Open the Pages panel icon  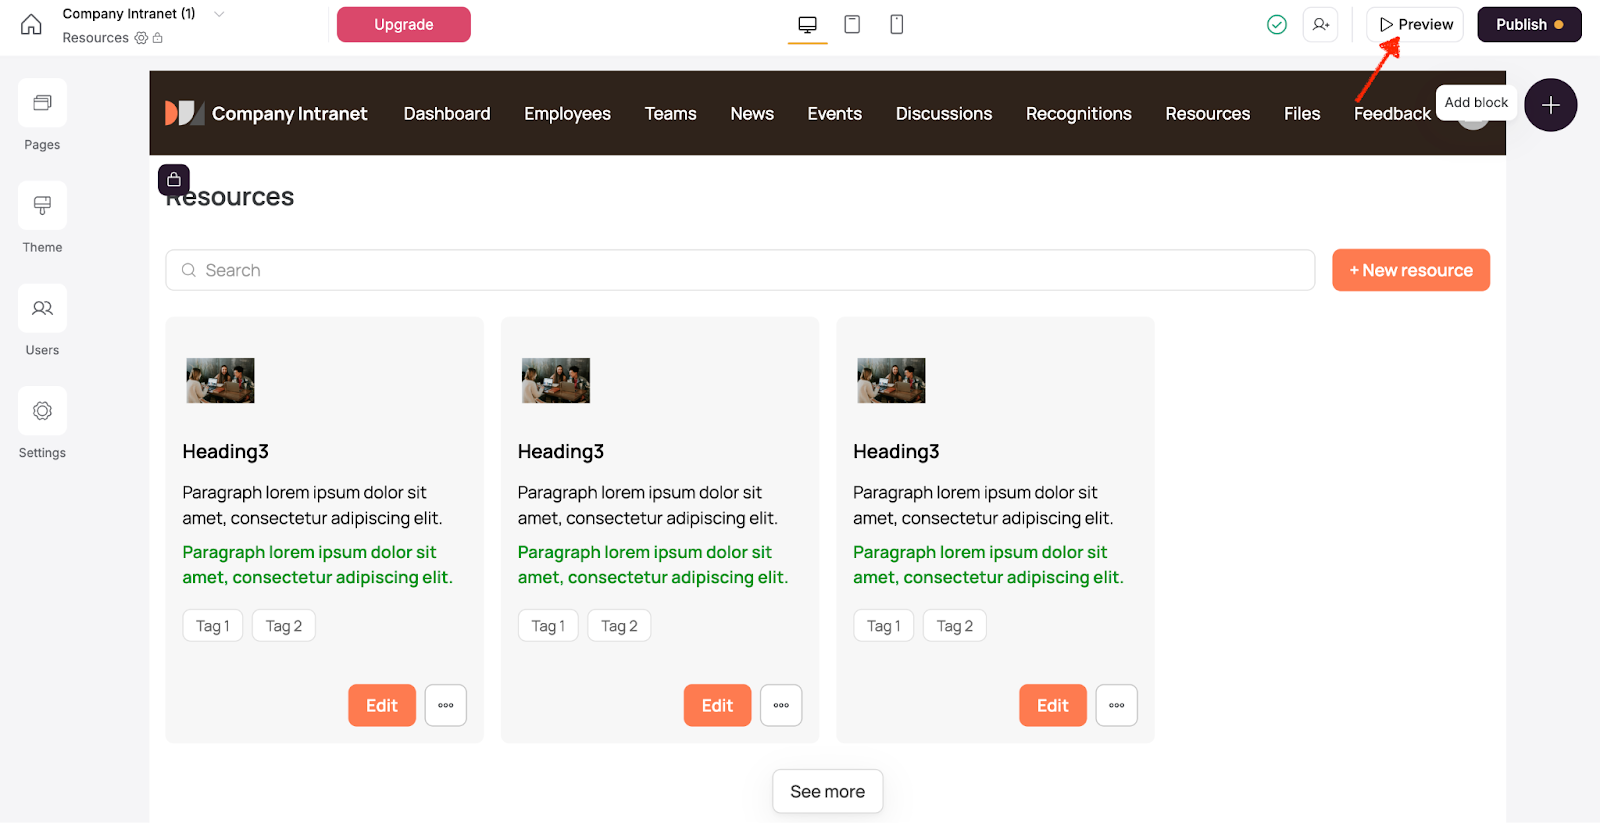42,103
